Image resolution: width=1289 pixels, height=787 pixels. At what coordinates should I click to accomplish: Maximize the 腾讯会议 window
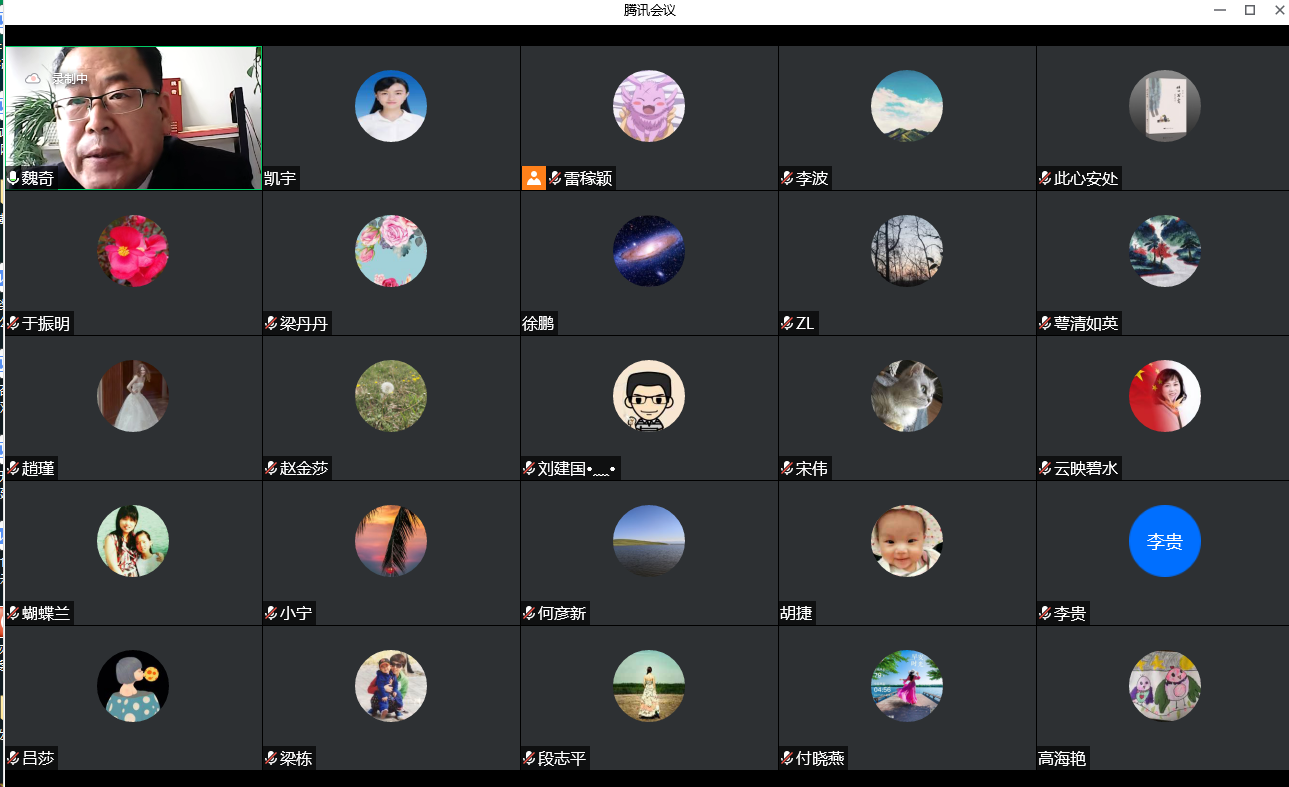pyautogui.click(x=1250, y=10)
